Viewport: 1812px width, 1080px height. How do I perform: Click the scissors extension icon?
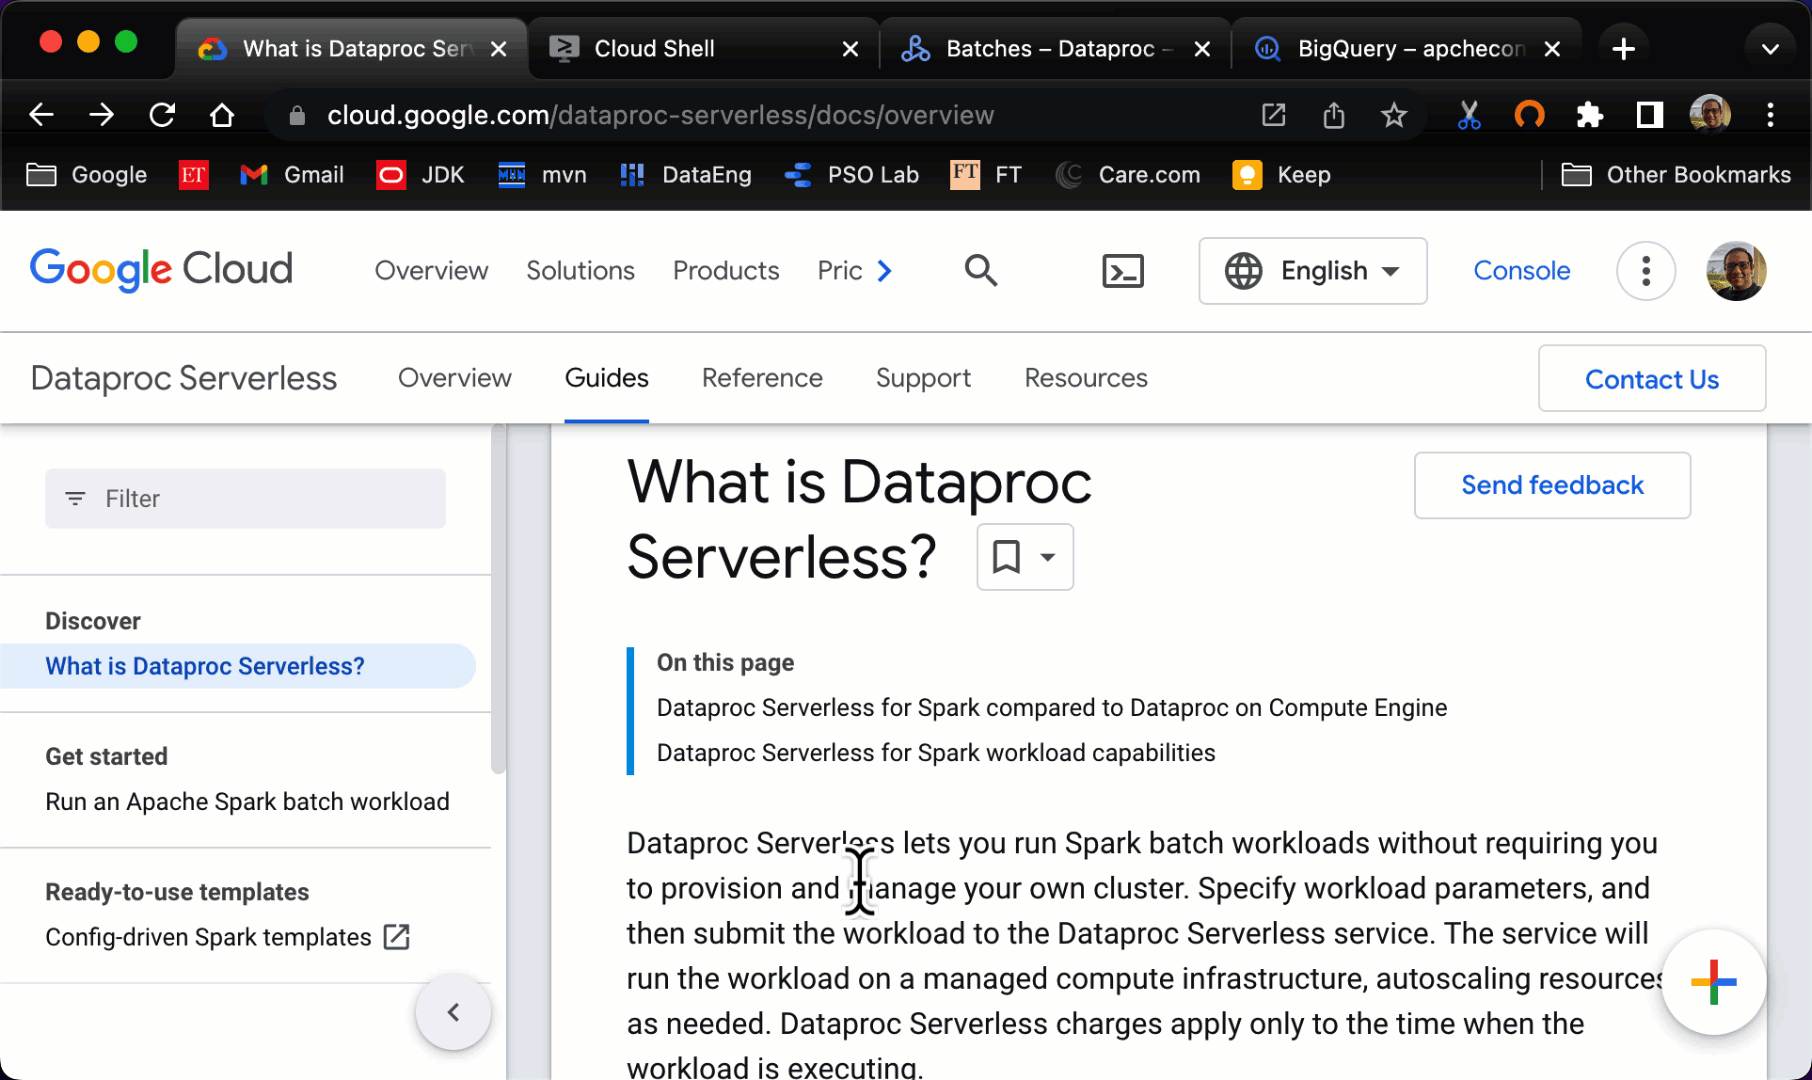(1469, 115)
